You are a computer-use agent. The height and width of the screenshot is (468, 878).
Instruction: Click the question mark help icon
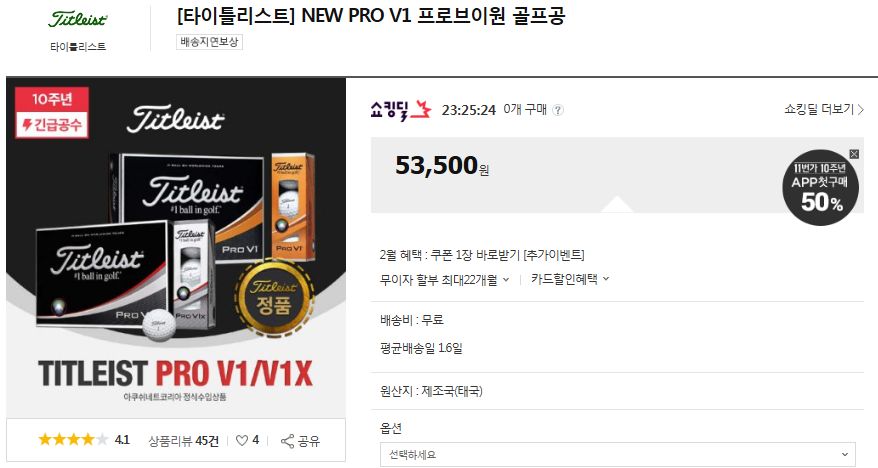click(x=558, y=110)
